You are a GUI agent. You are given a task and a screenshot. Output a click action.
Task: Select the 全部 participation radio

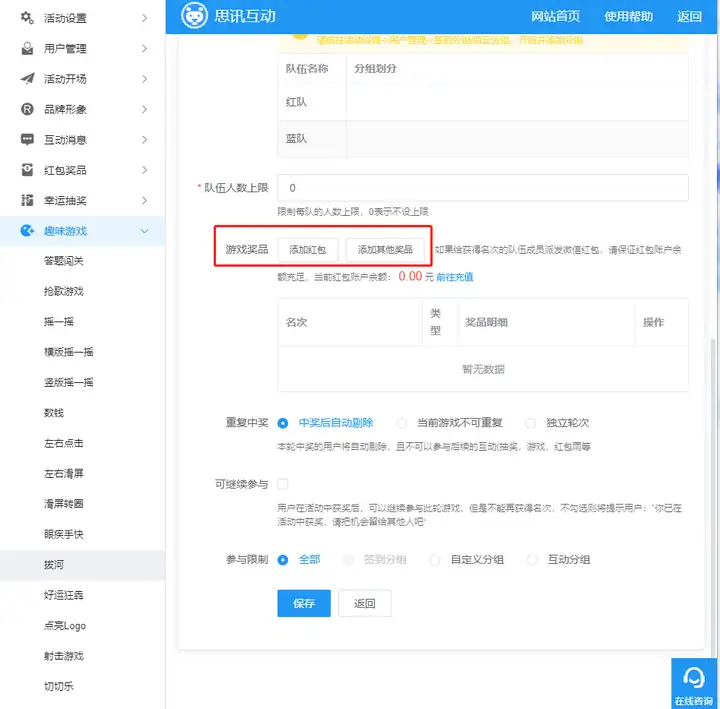[283, 560]
